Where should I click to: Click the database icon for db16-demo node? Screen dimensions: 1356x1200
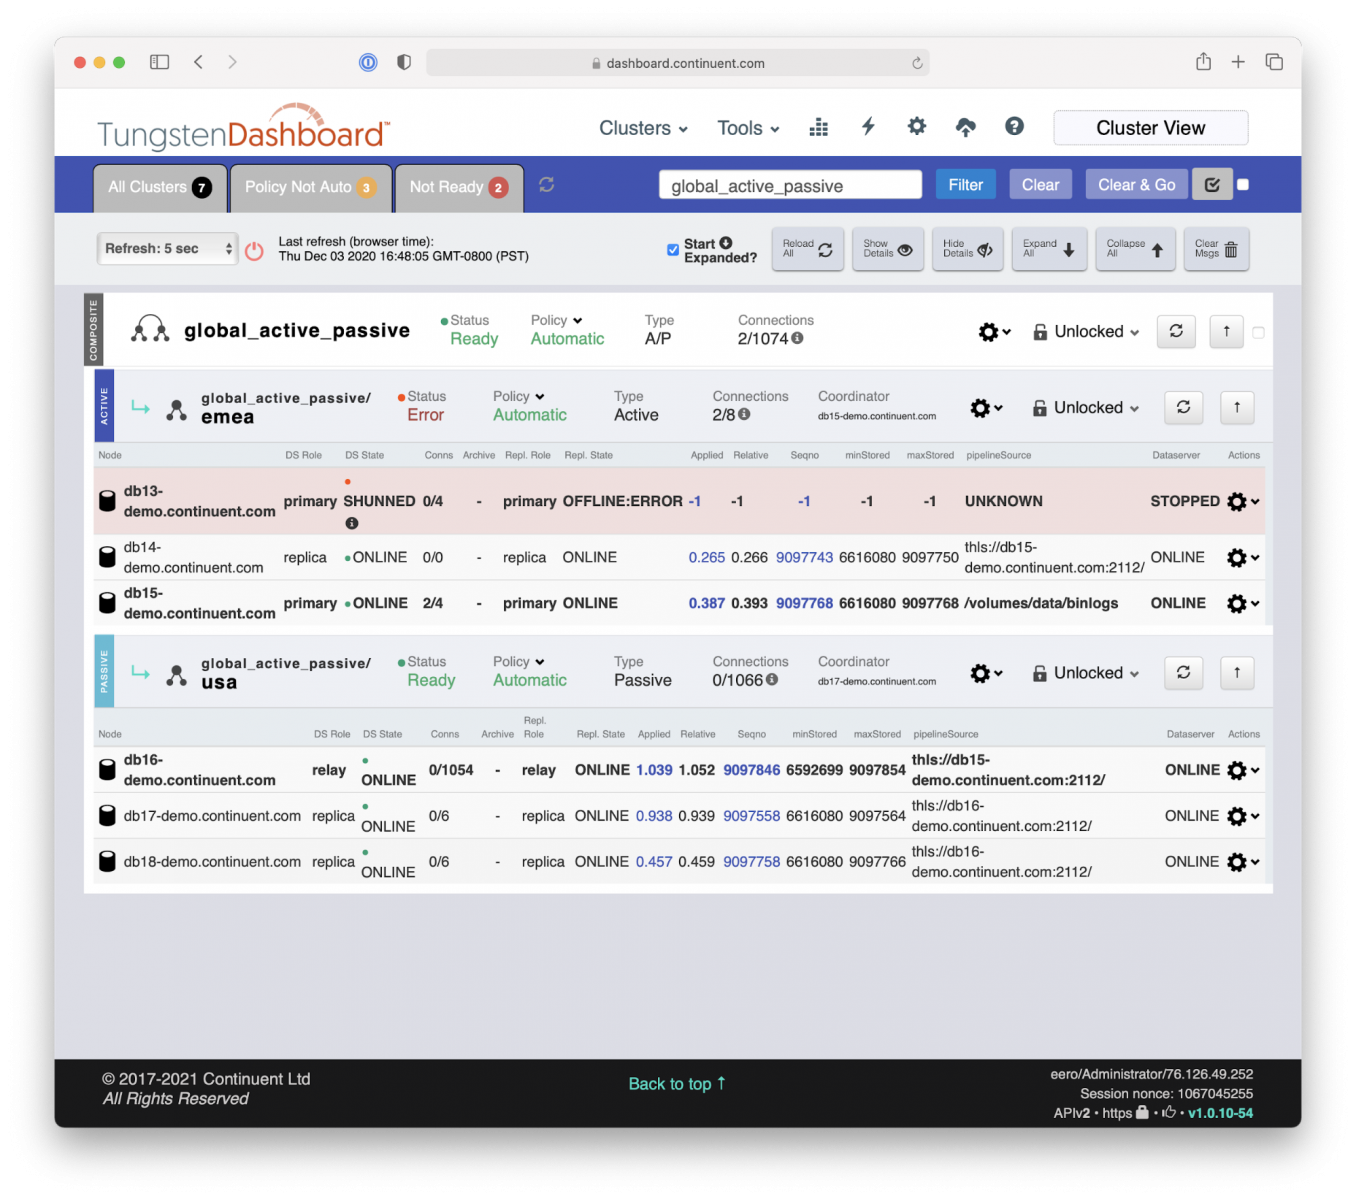(x=107, y=770)
